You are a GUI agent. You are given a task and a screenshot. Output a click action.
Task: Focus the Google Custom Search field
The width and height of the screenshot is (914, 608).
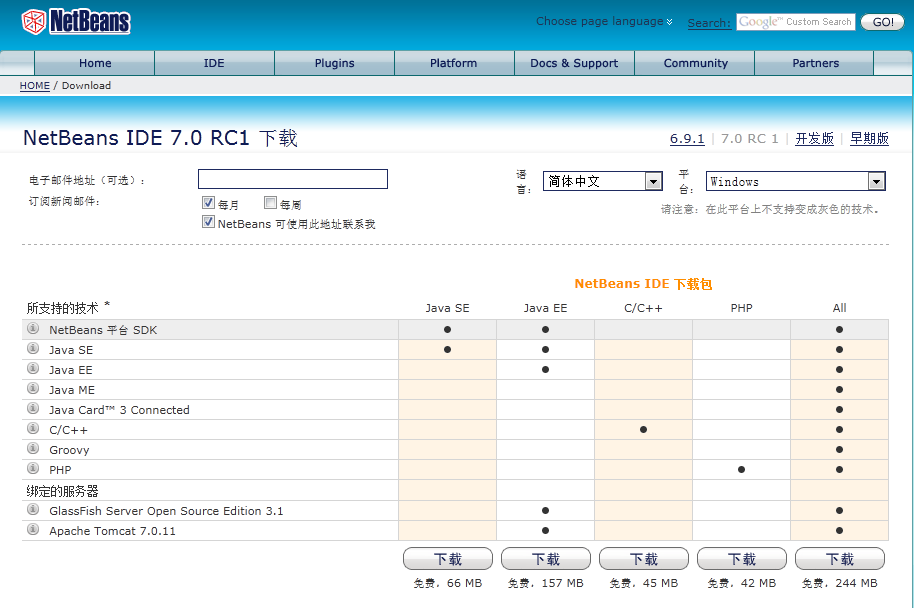[796, 22]
